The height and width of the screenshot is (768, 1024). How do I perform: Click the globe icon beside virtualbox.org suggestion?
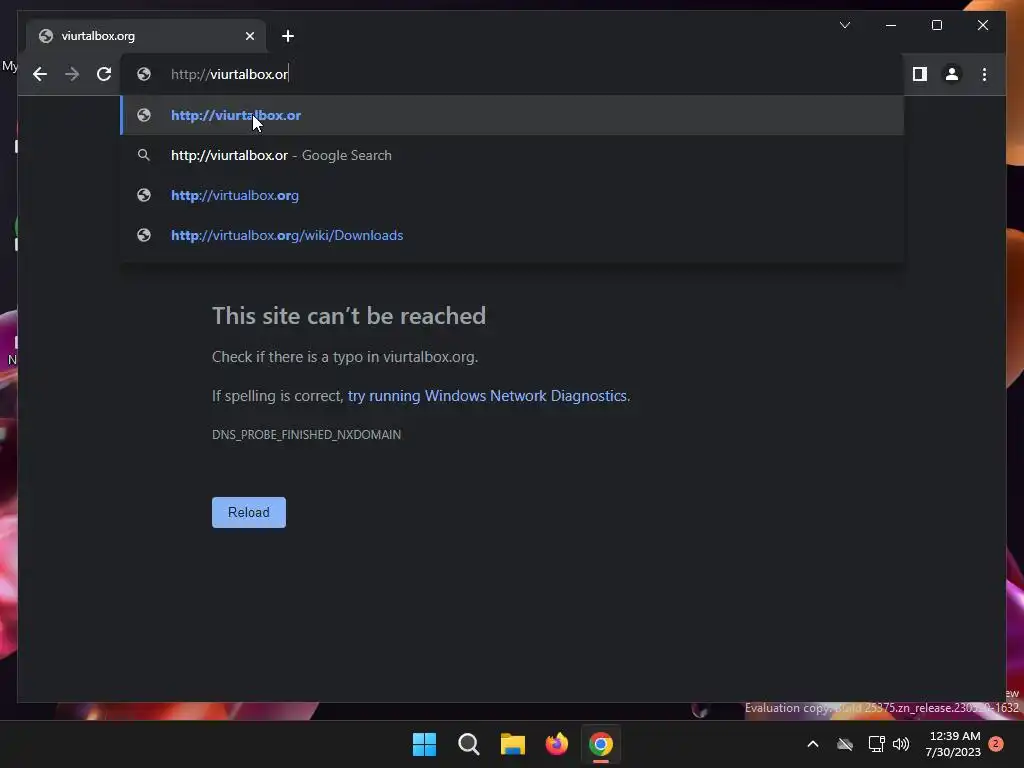[x=144, y=195]
